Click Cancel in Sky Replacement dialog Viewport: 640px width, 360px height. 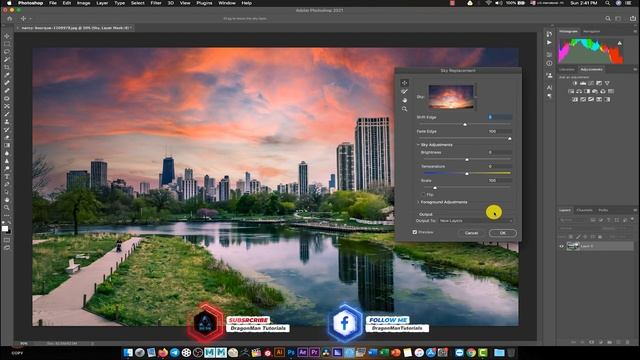click(x=471, y=233)
